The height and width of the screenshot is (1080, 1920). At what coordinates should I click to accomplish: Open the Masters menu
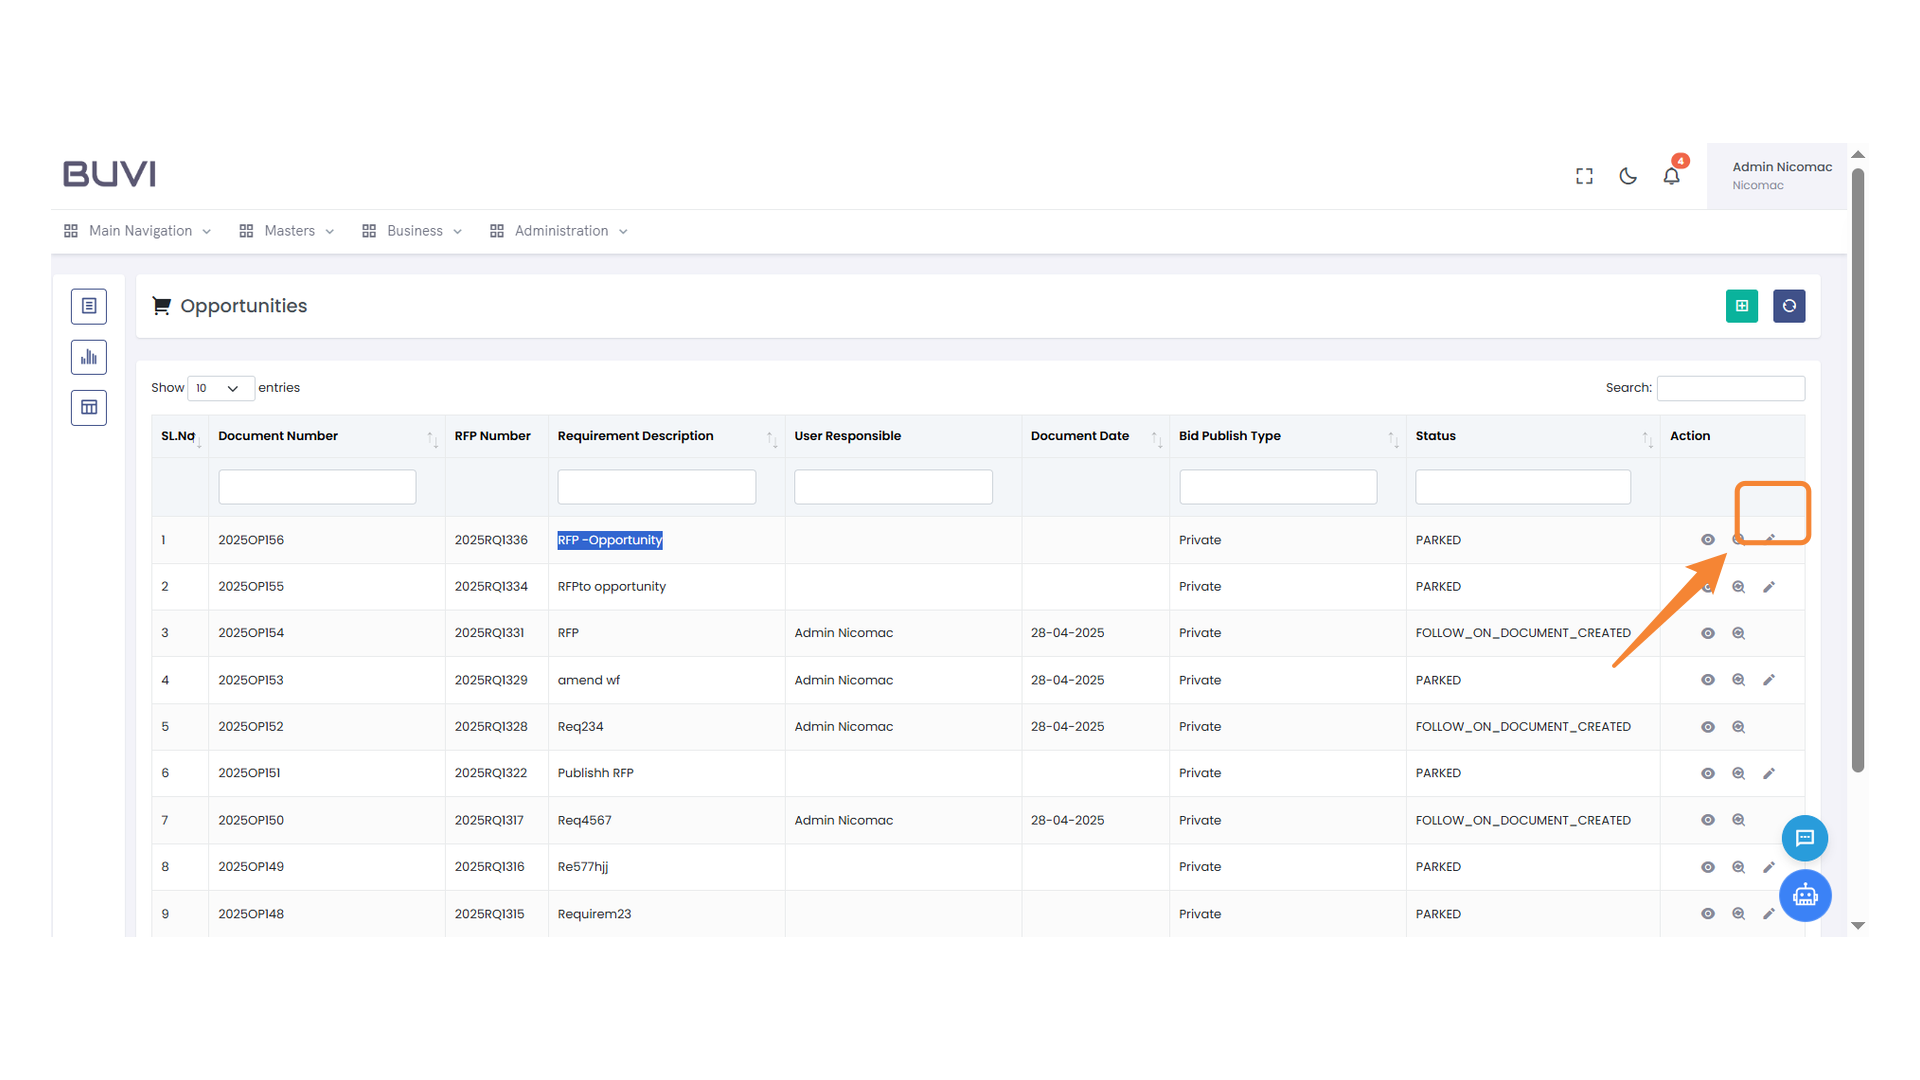click(287, 231)
